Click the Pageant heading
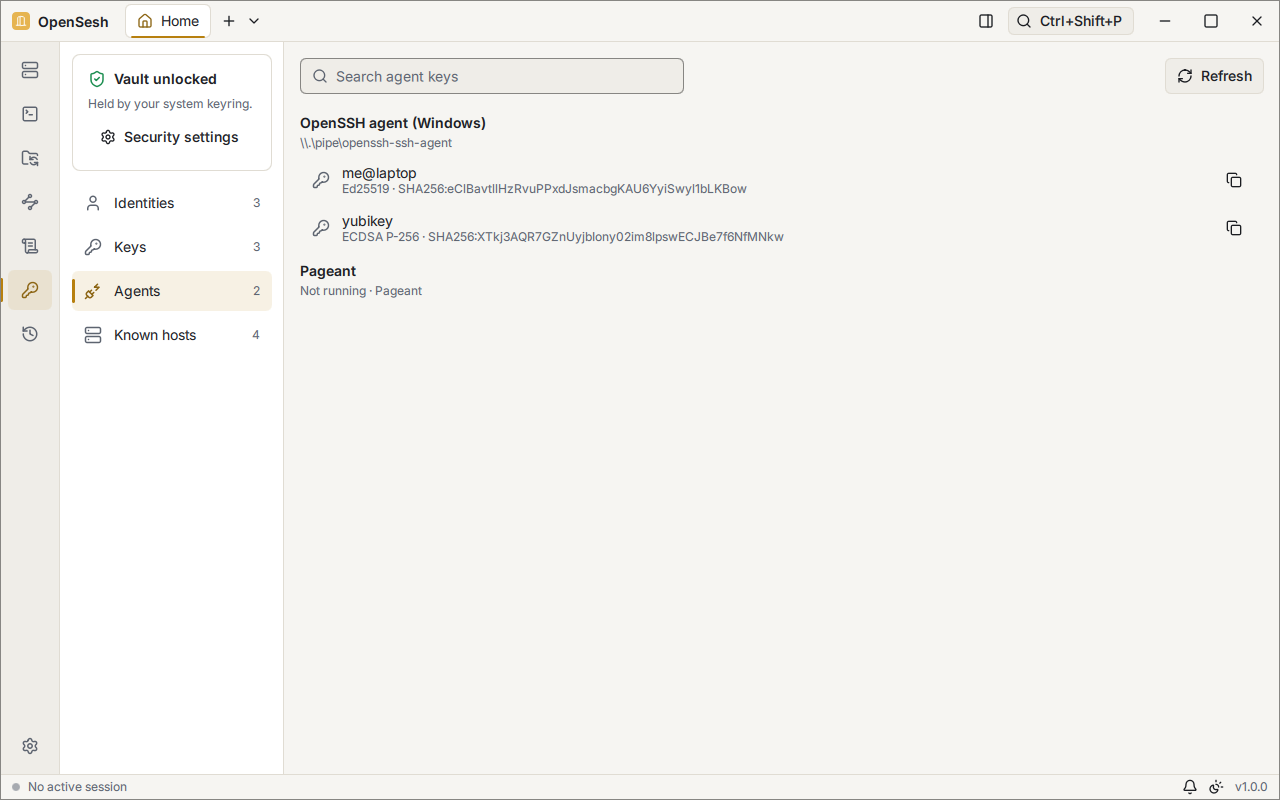The height and width of the screenshot is (800, 1280). pyautogui.click(x=328, y=271)
